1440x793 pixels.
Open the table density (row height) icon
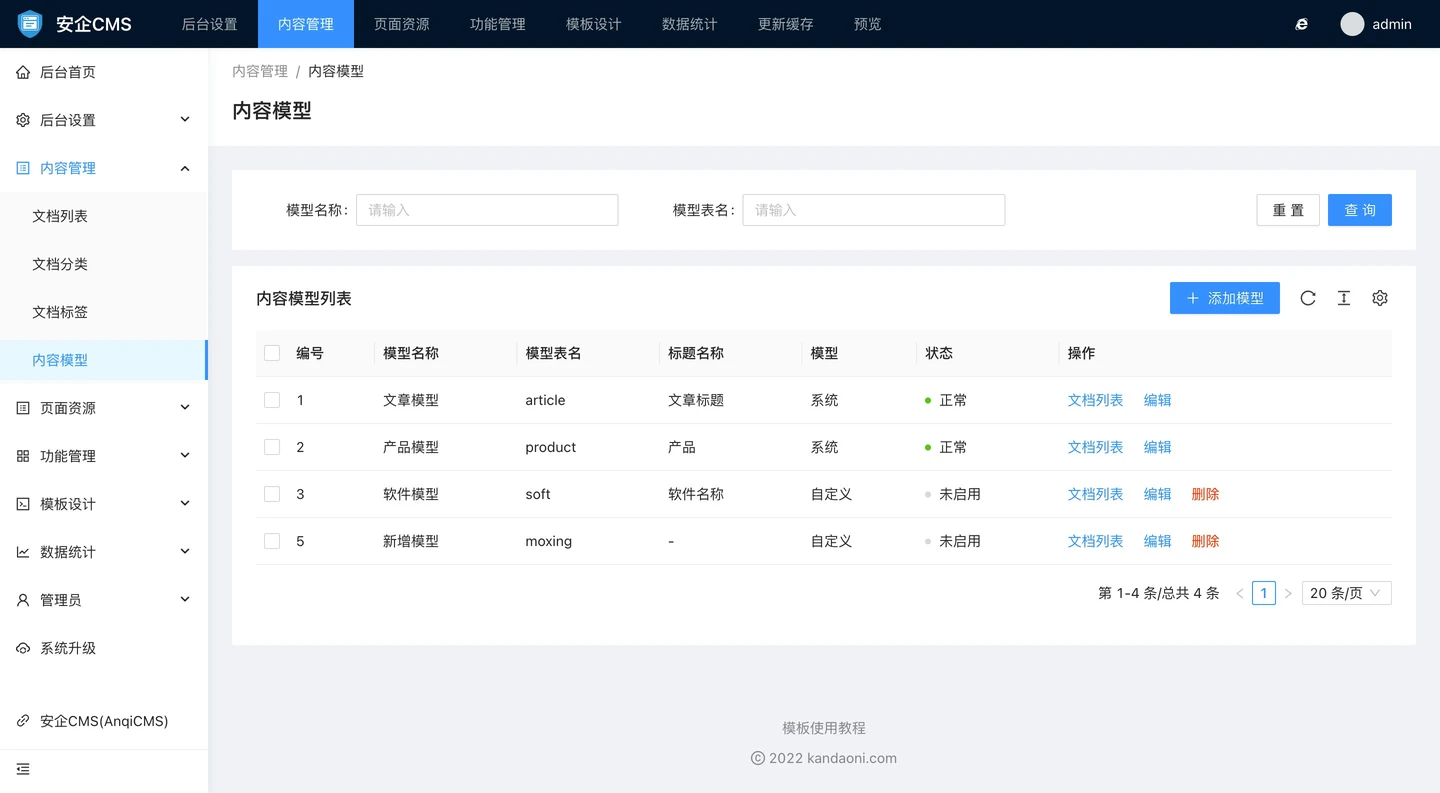pyautogui.click(x=1344, y=298)
